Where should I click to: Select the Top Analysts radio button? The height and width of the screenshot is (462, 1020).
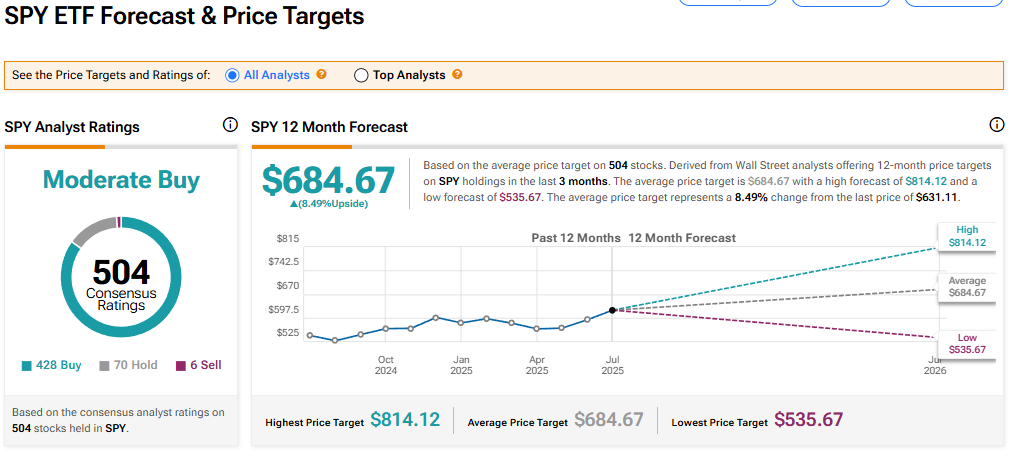[361, 75]
